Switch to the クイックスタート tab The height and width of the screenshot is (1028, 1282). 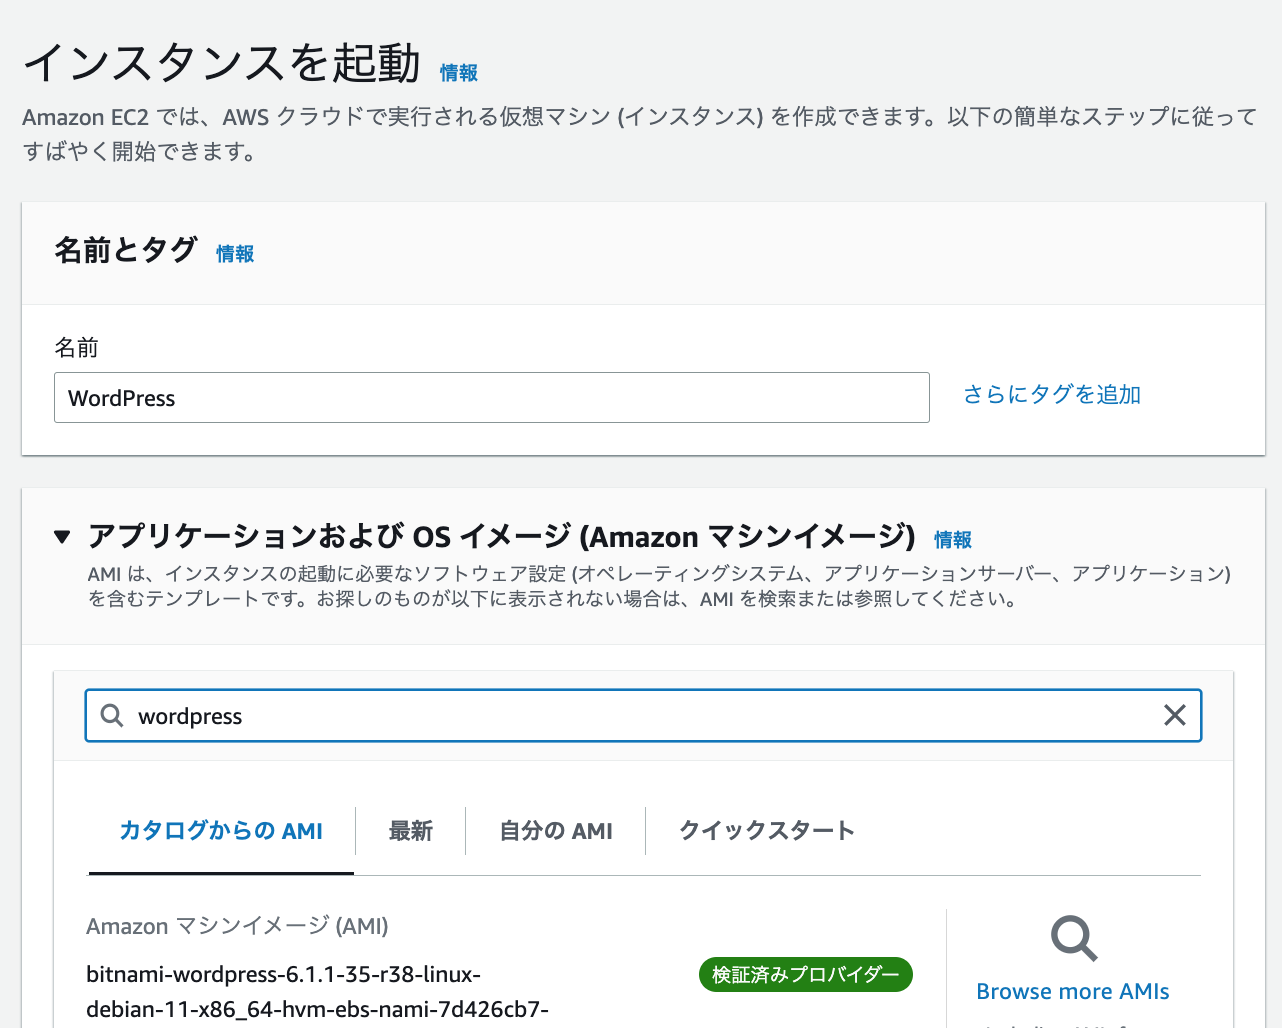pyautogui.click(x=766, y=830)
